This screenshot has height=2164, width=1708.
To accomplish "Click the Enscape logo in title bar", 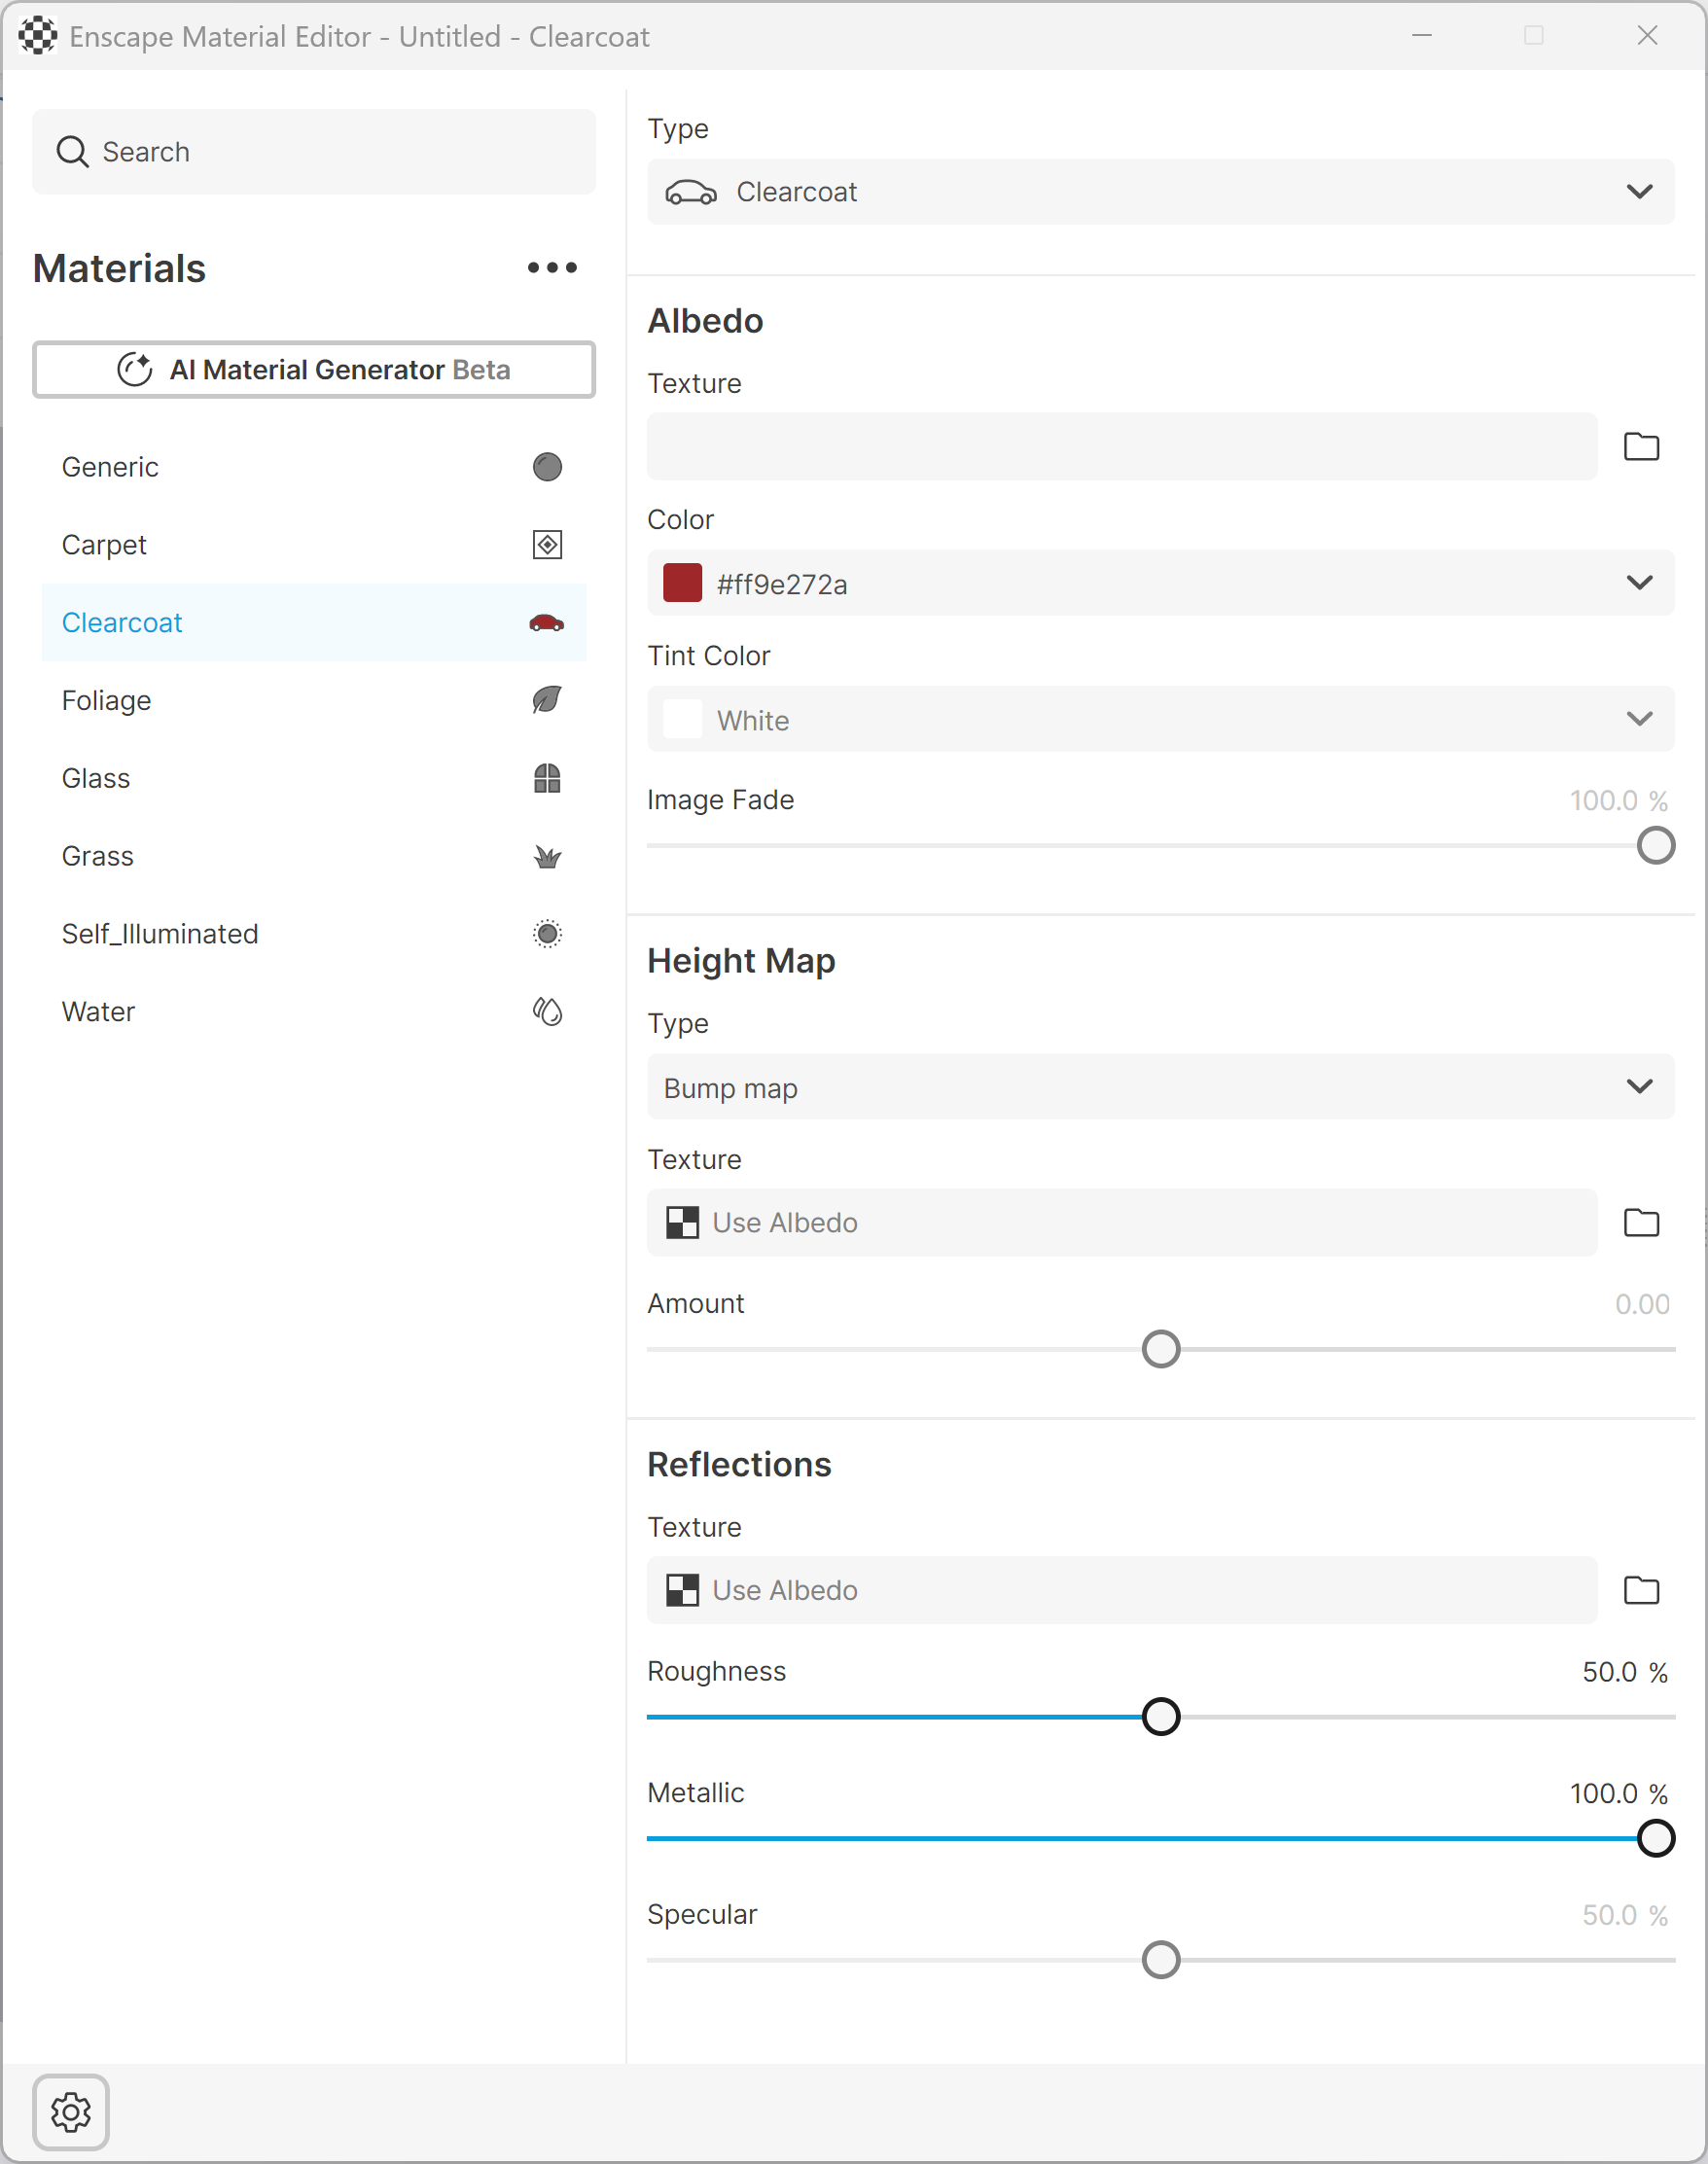I will (37, 36).
